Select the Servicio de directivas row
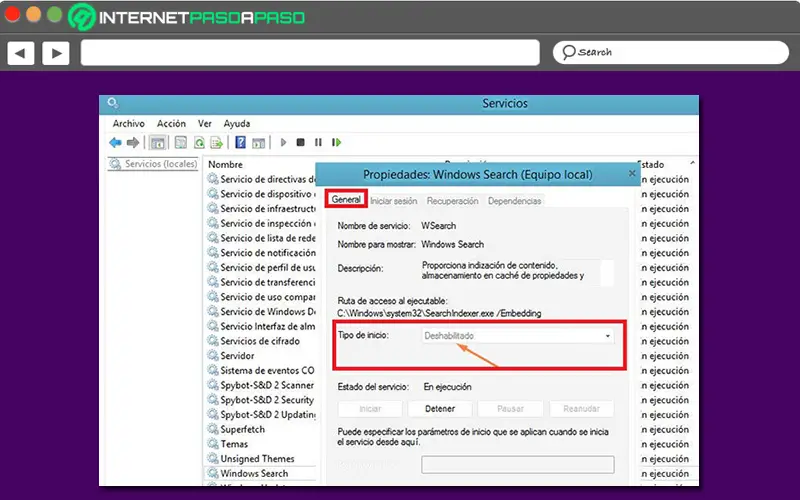The image size is (800, 500). tap(261, 179)
